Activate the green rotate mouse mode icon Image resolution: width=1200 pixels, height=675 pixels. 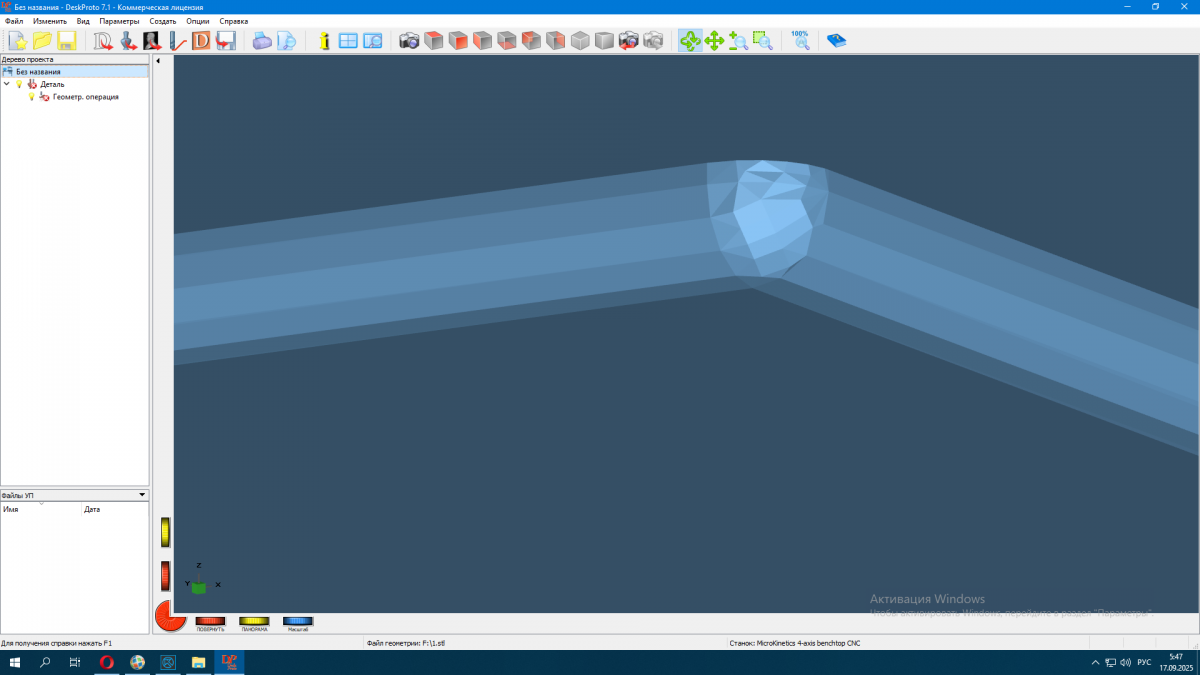(690, 41)
